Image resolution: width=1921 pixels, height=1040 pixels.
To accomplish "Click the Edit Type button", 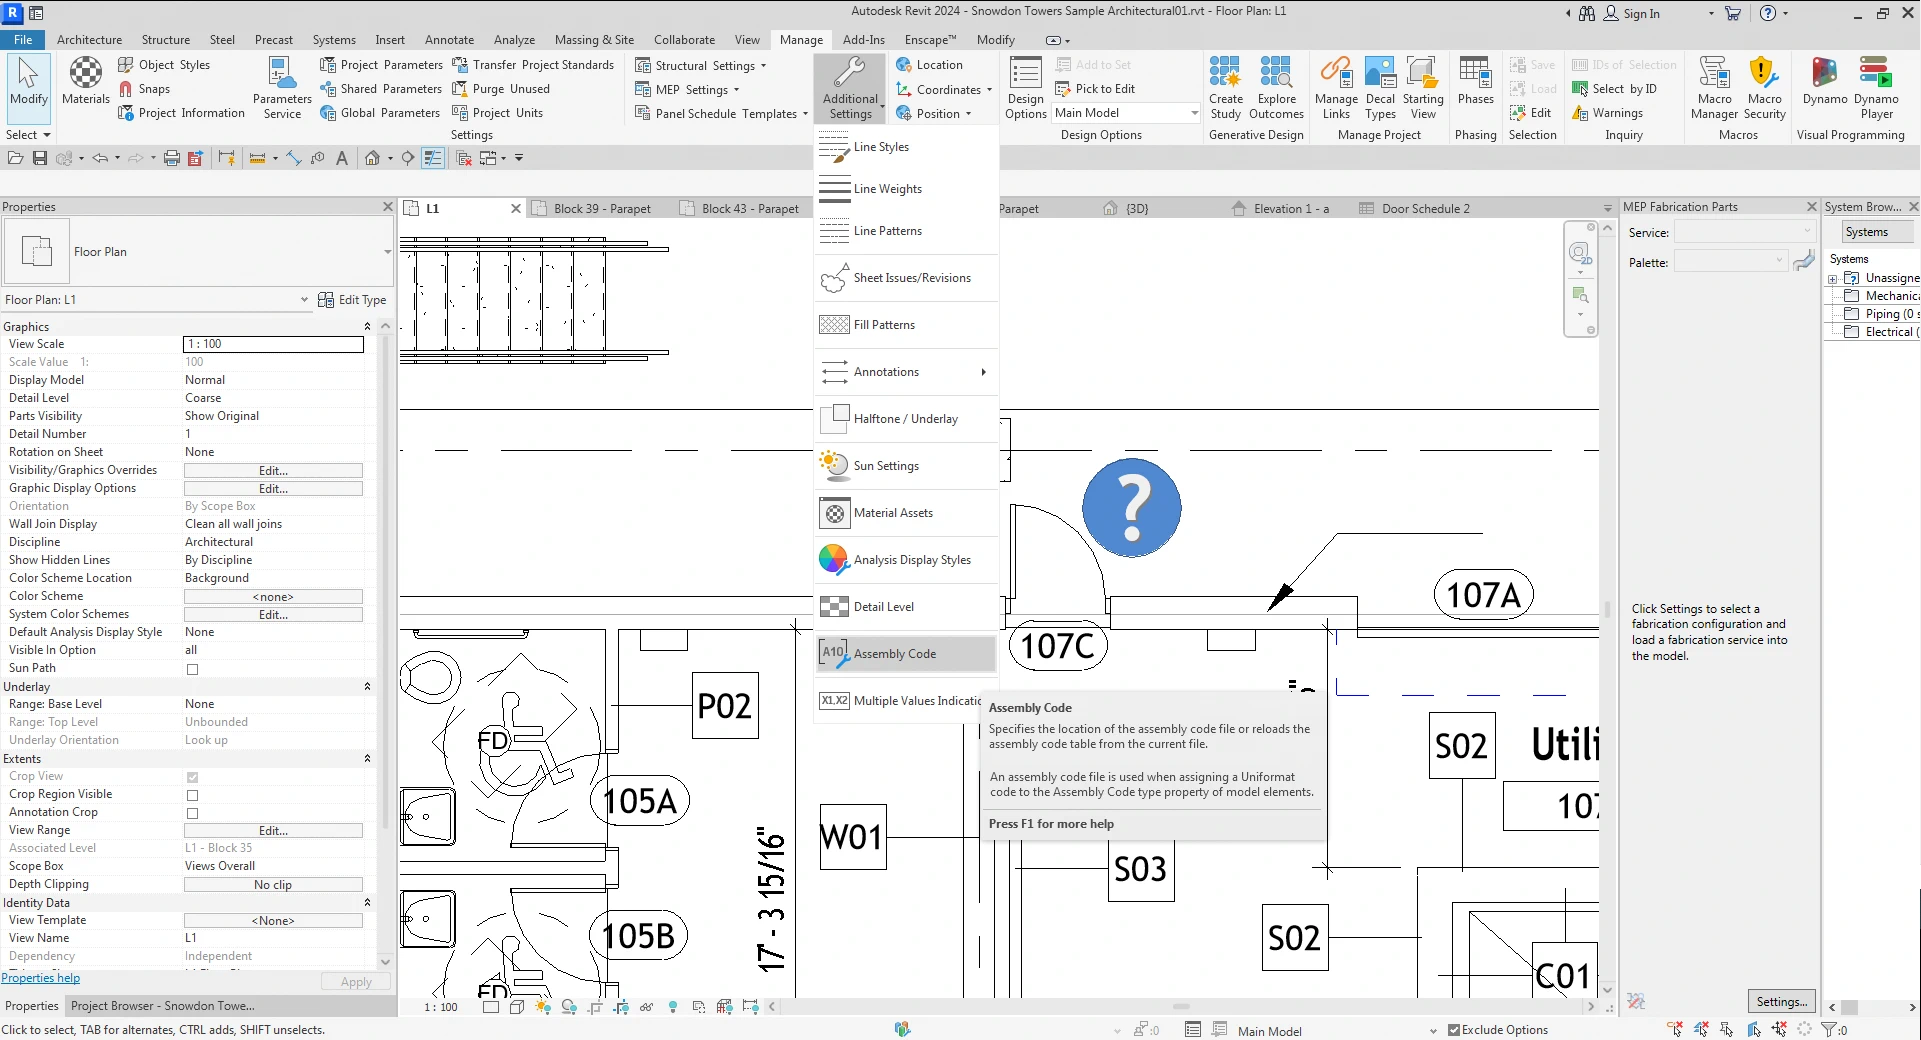I will 352,300.
